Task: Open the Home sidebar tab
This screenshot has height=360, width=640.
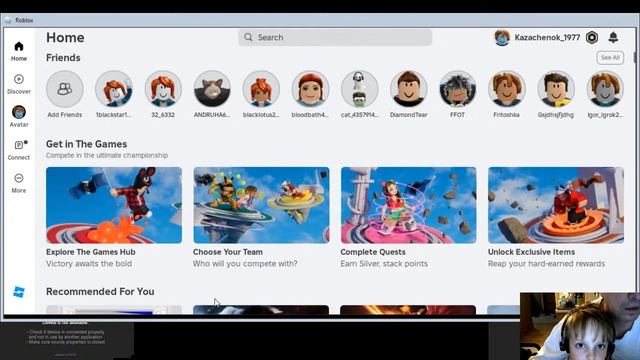Action: click(19, 51)
